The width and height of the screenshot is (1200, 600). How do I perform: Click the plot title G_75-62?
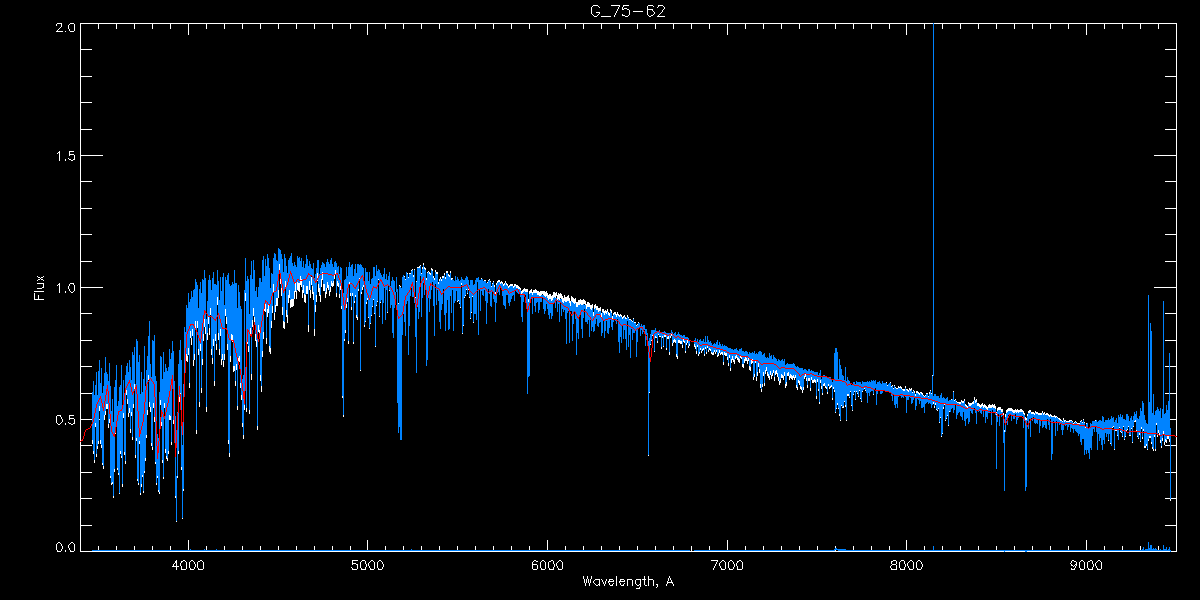tap(627, 11)
